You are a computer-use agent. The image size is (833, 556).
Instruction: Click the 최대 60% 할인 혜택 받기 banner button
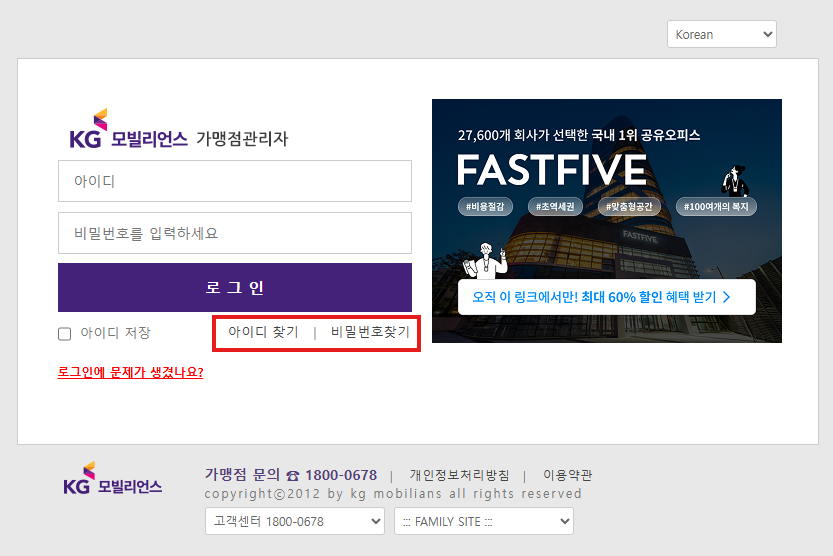(x=607, y=297)
